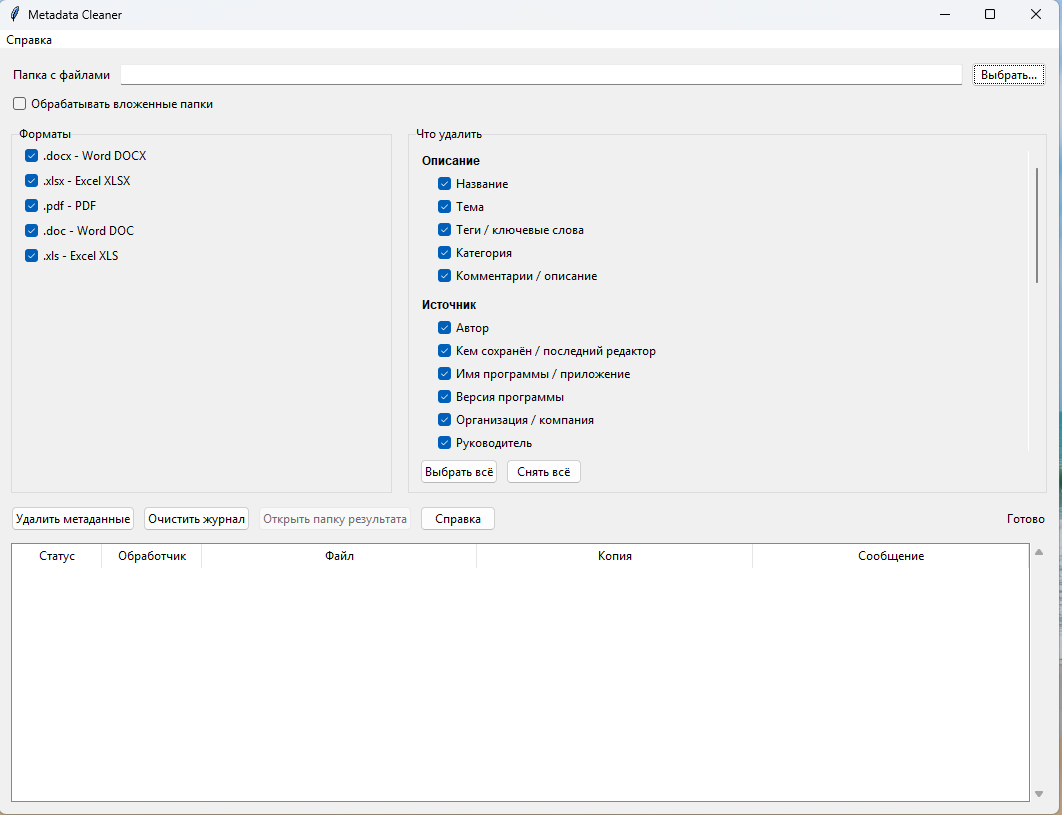The image size is (1062, 815).
Task: Uncheck "Теги / ключевые слова"
Action: pos(444,229)
